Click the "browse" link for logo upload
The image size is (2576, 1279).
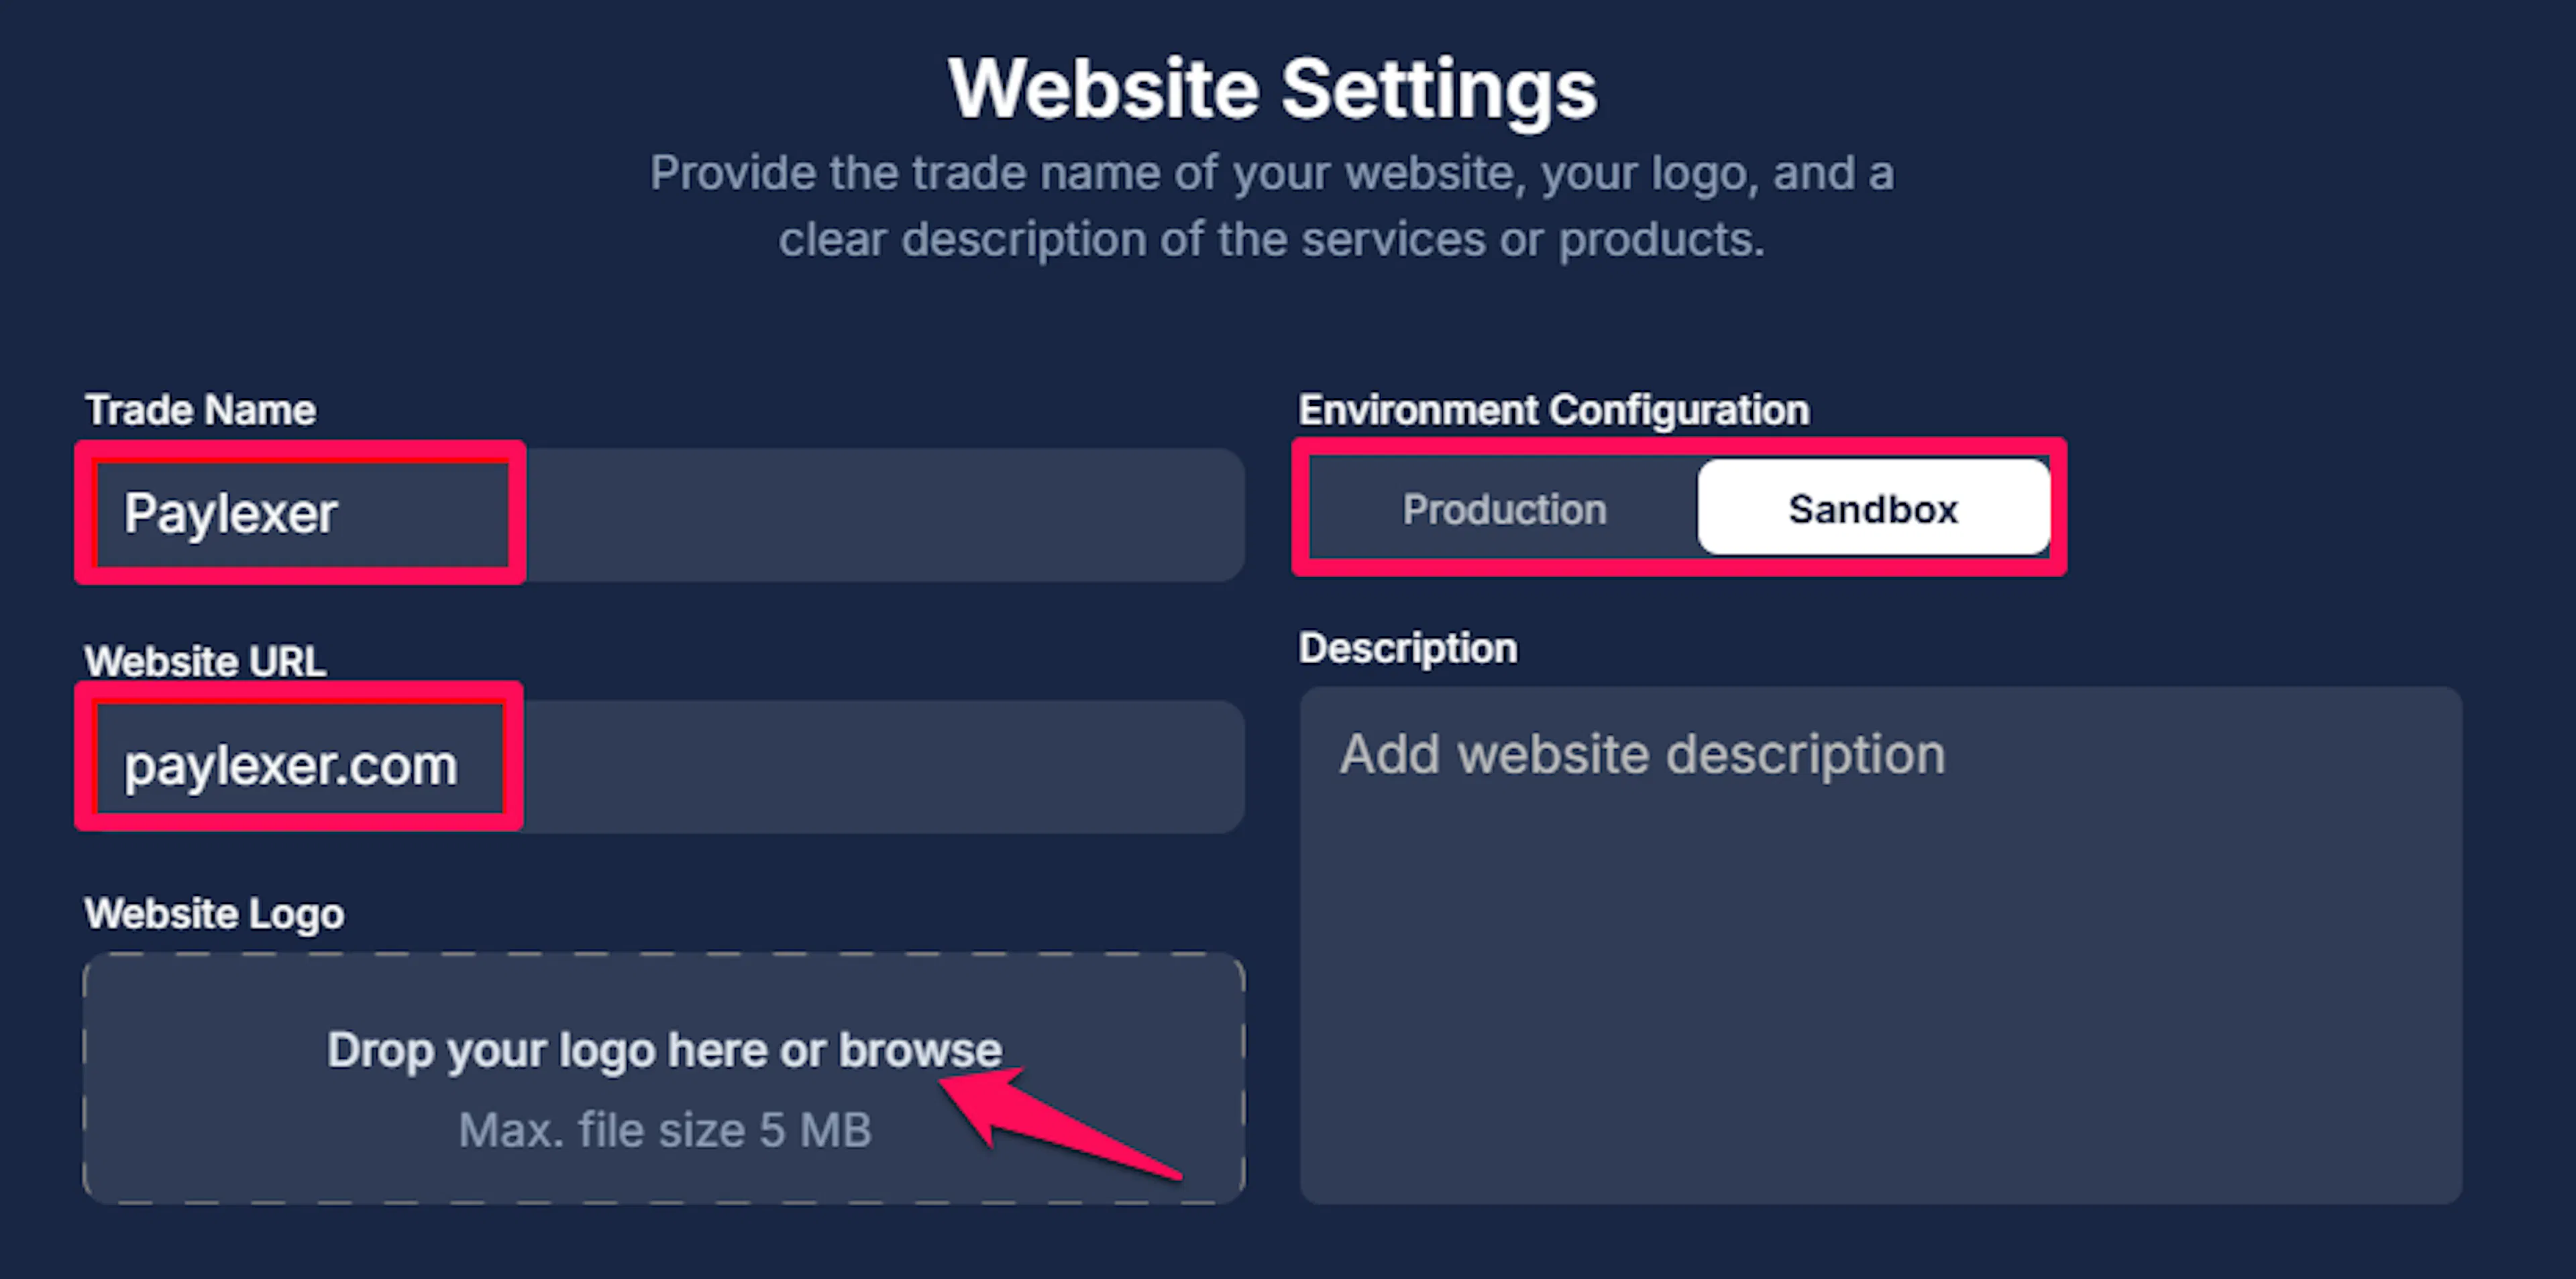pos(920,1050)
